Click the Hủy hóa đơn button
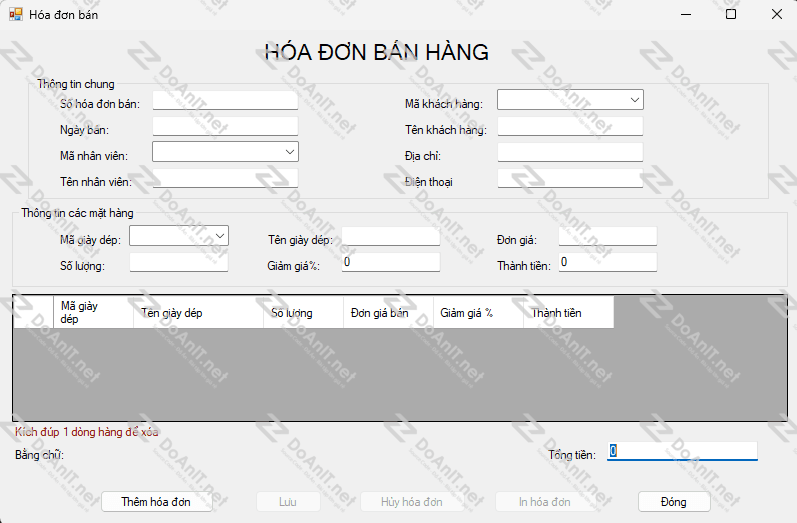This screenshot has height=523, width=797. pos(412,502)
